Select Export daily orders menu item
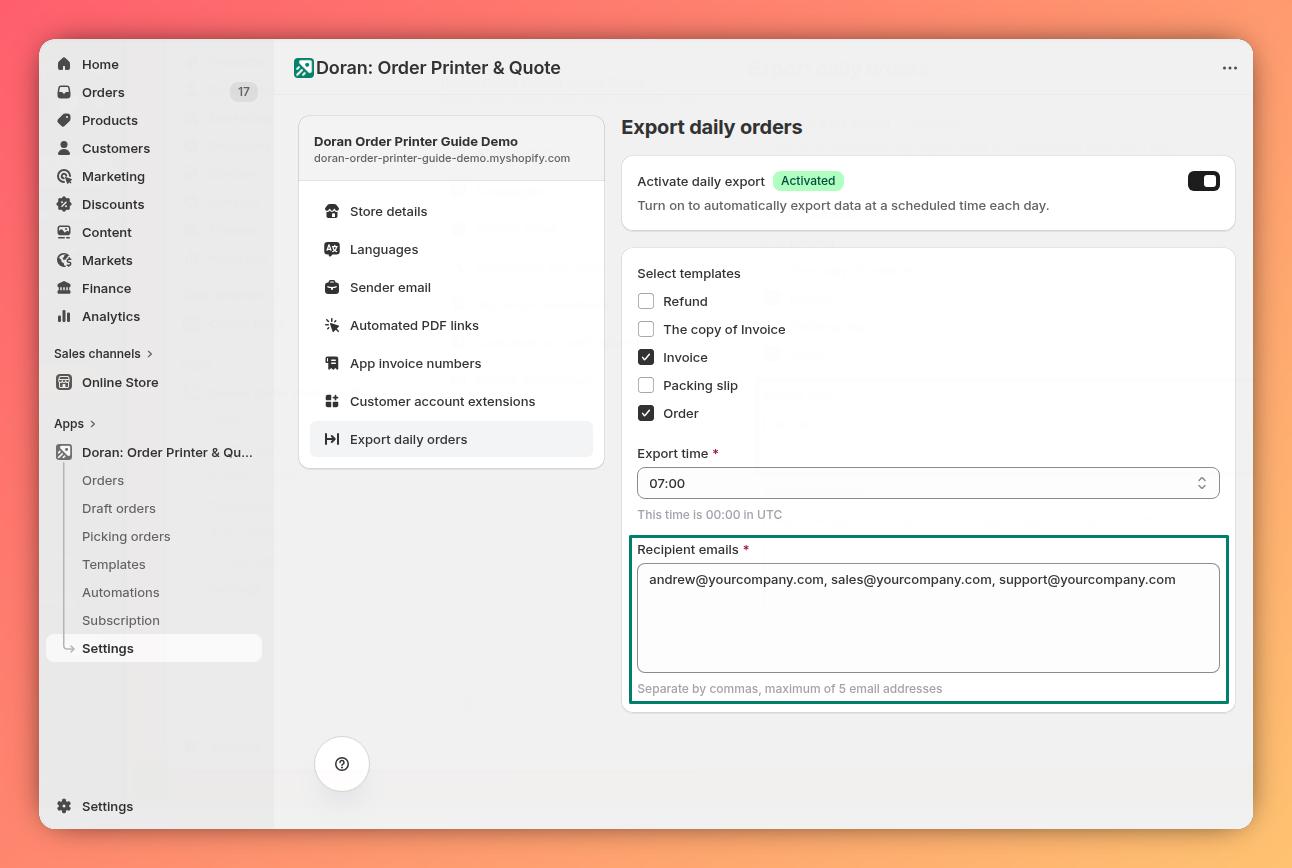Viewport: 1292px width, 868px height. (x=451, y=439)
